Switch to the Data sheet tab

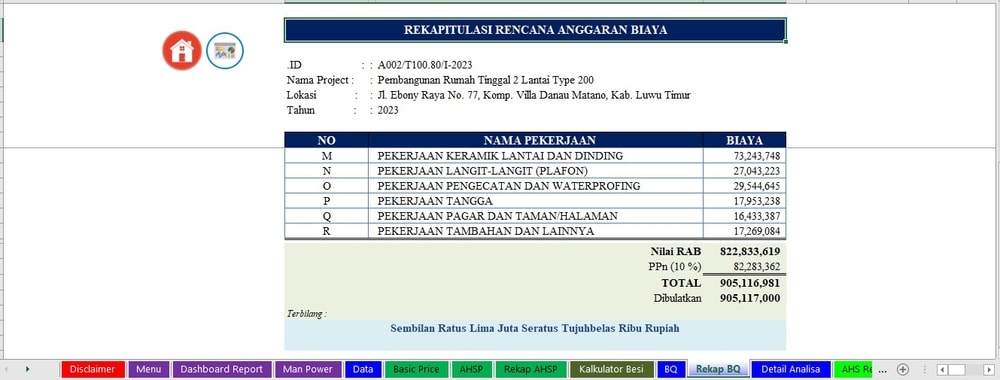[x=363, y=369]
